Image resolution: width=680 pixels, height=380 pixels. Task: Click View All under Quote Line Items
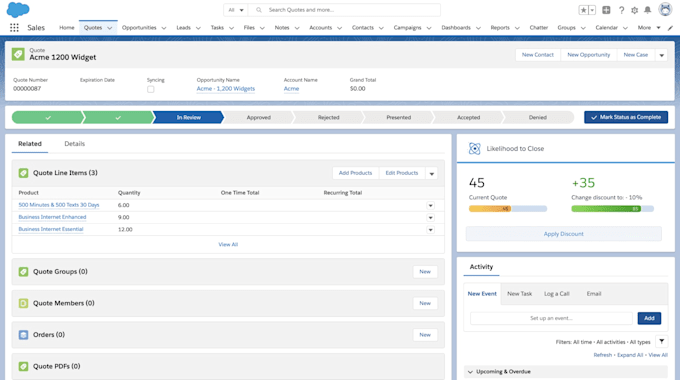coord(228,245)
